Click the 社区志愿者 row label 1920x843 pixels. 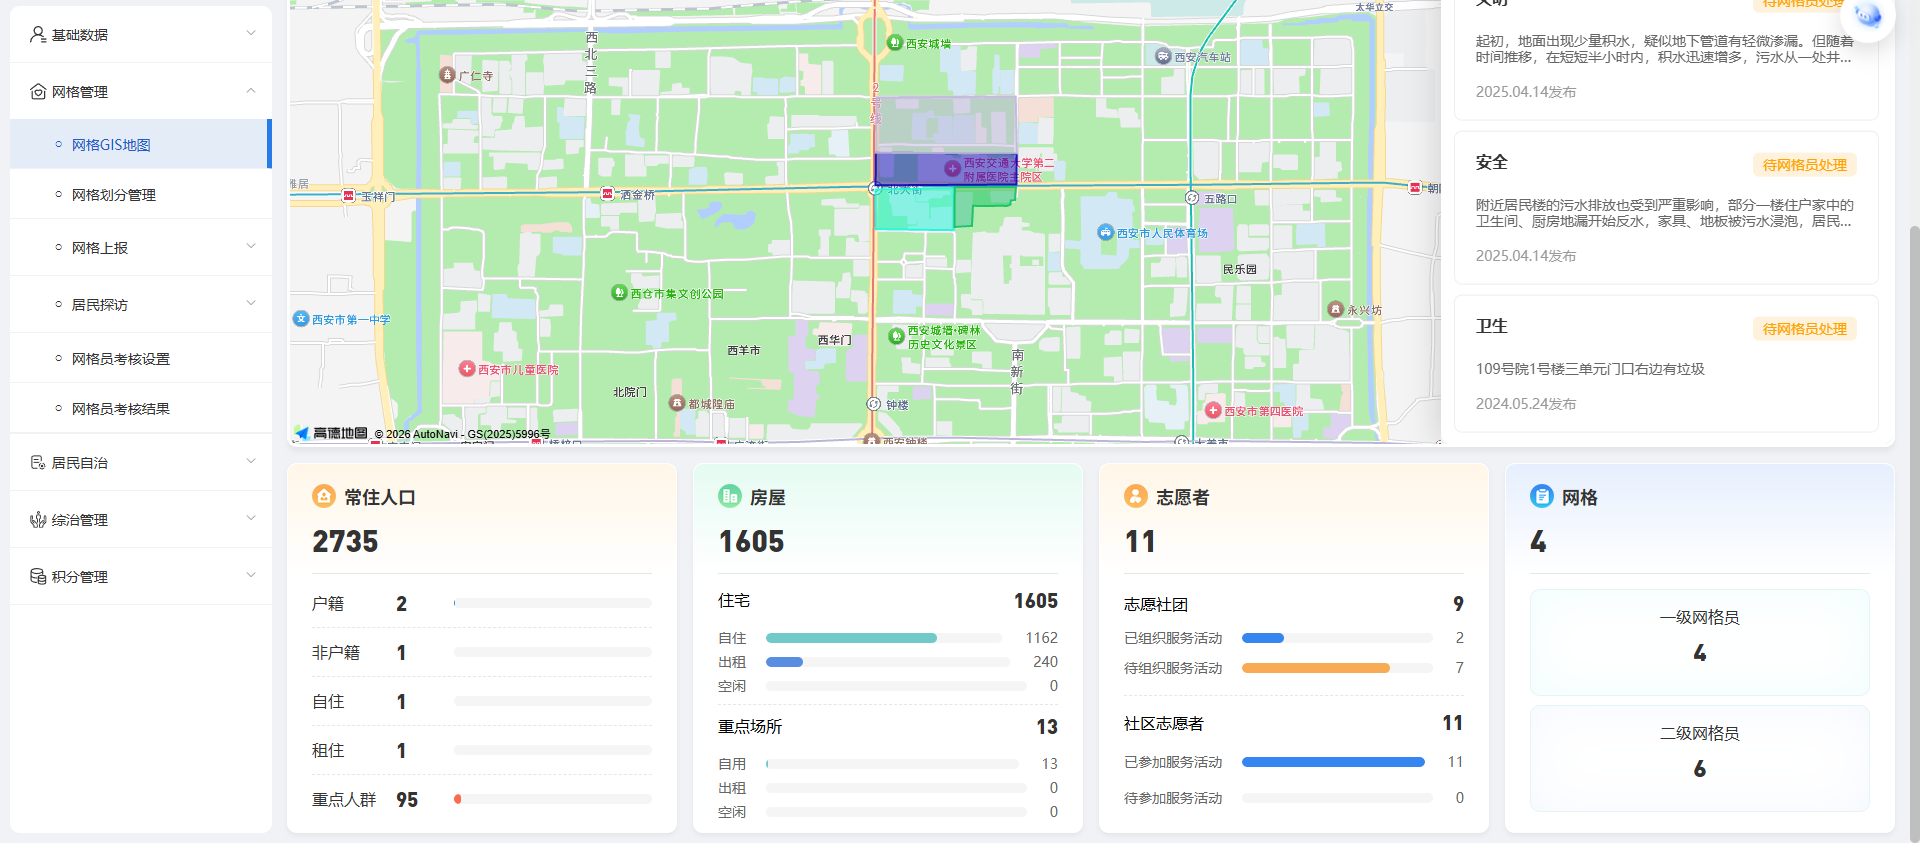(1163, 724)
